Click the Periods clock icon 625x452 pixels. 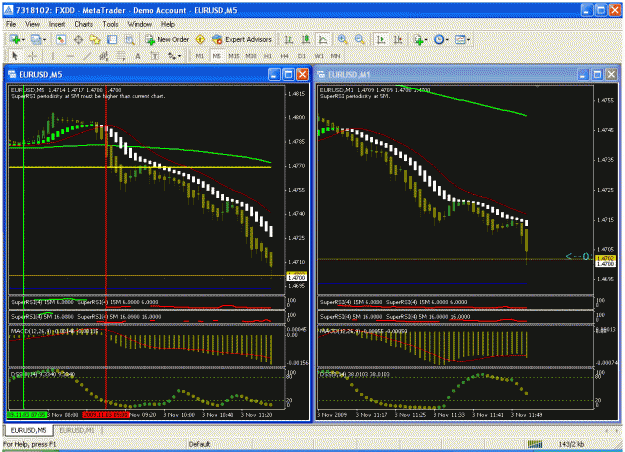coord(439,39)
